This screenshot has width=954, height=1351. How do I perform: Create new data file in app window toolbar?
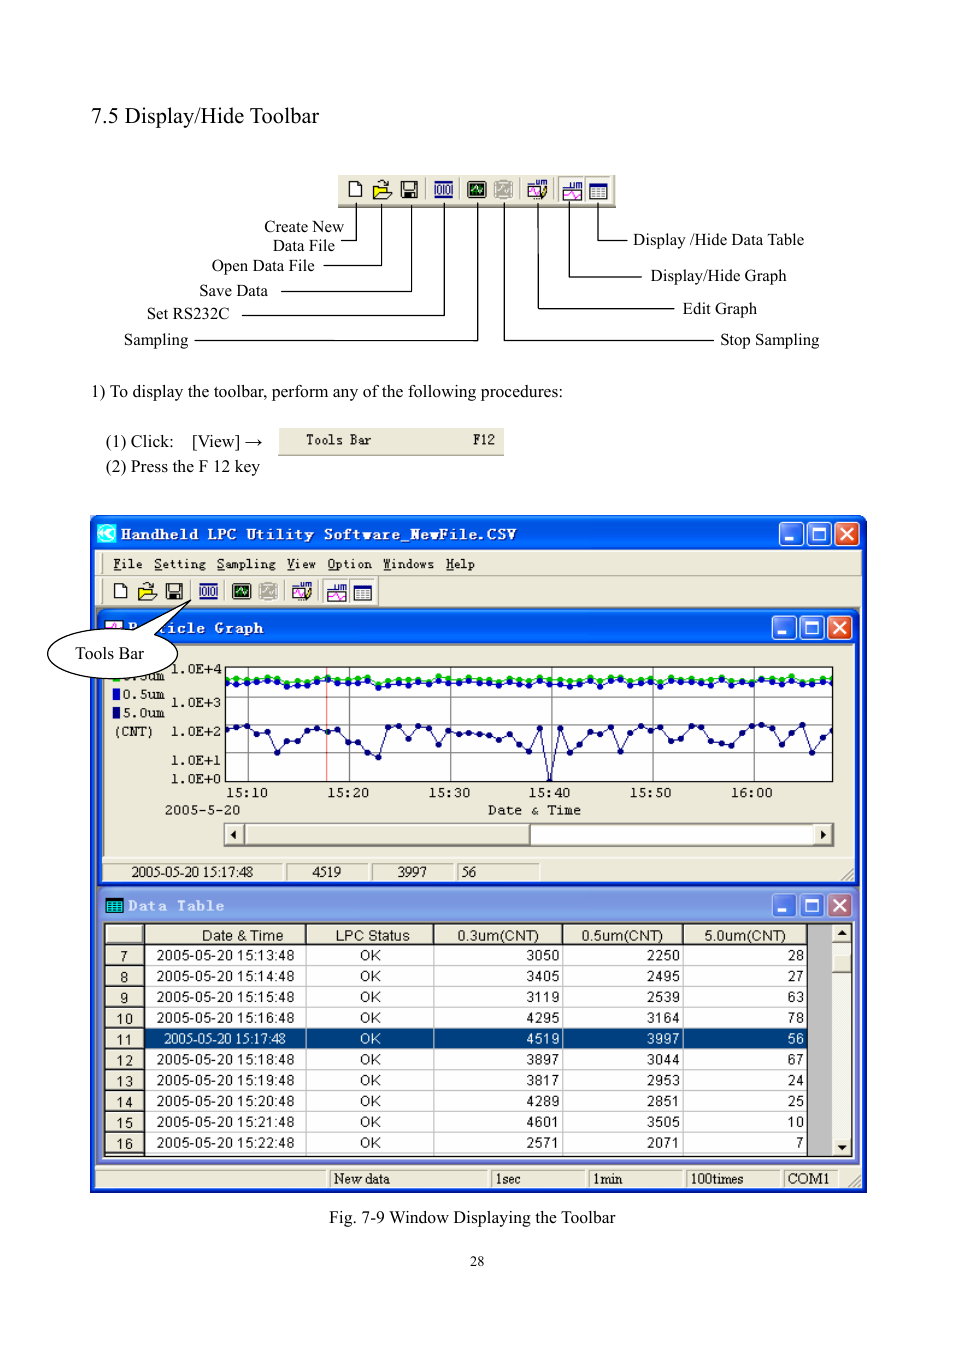pyautogui.click(x=120, y=591)
